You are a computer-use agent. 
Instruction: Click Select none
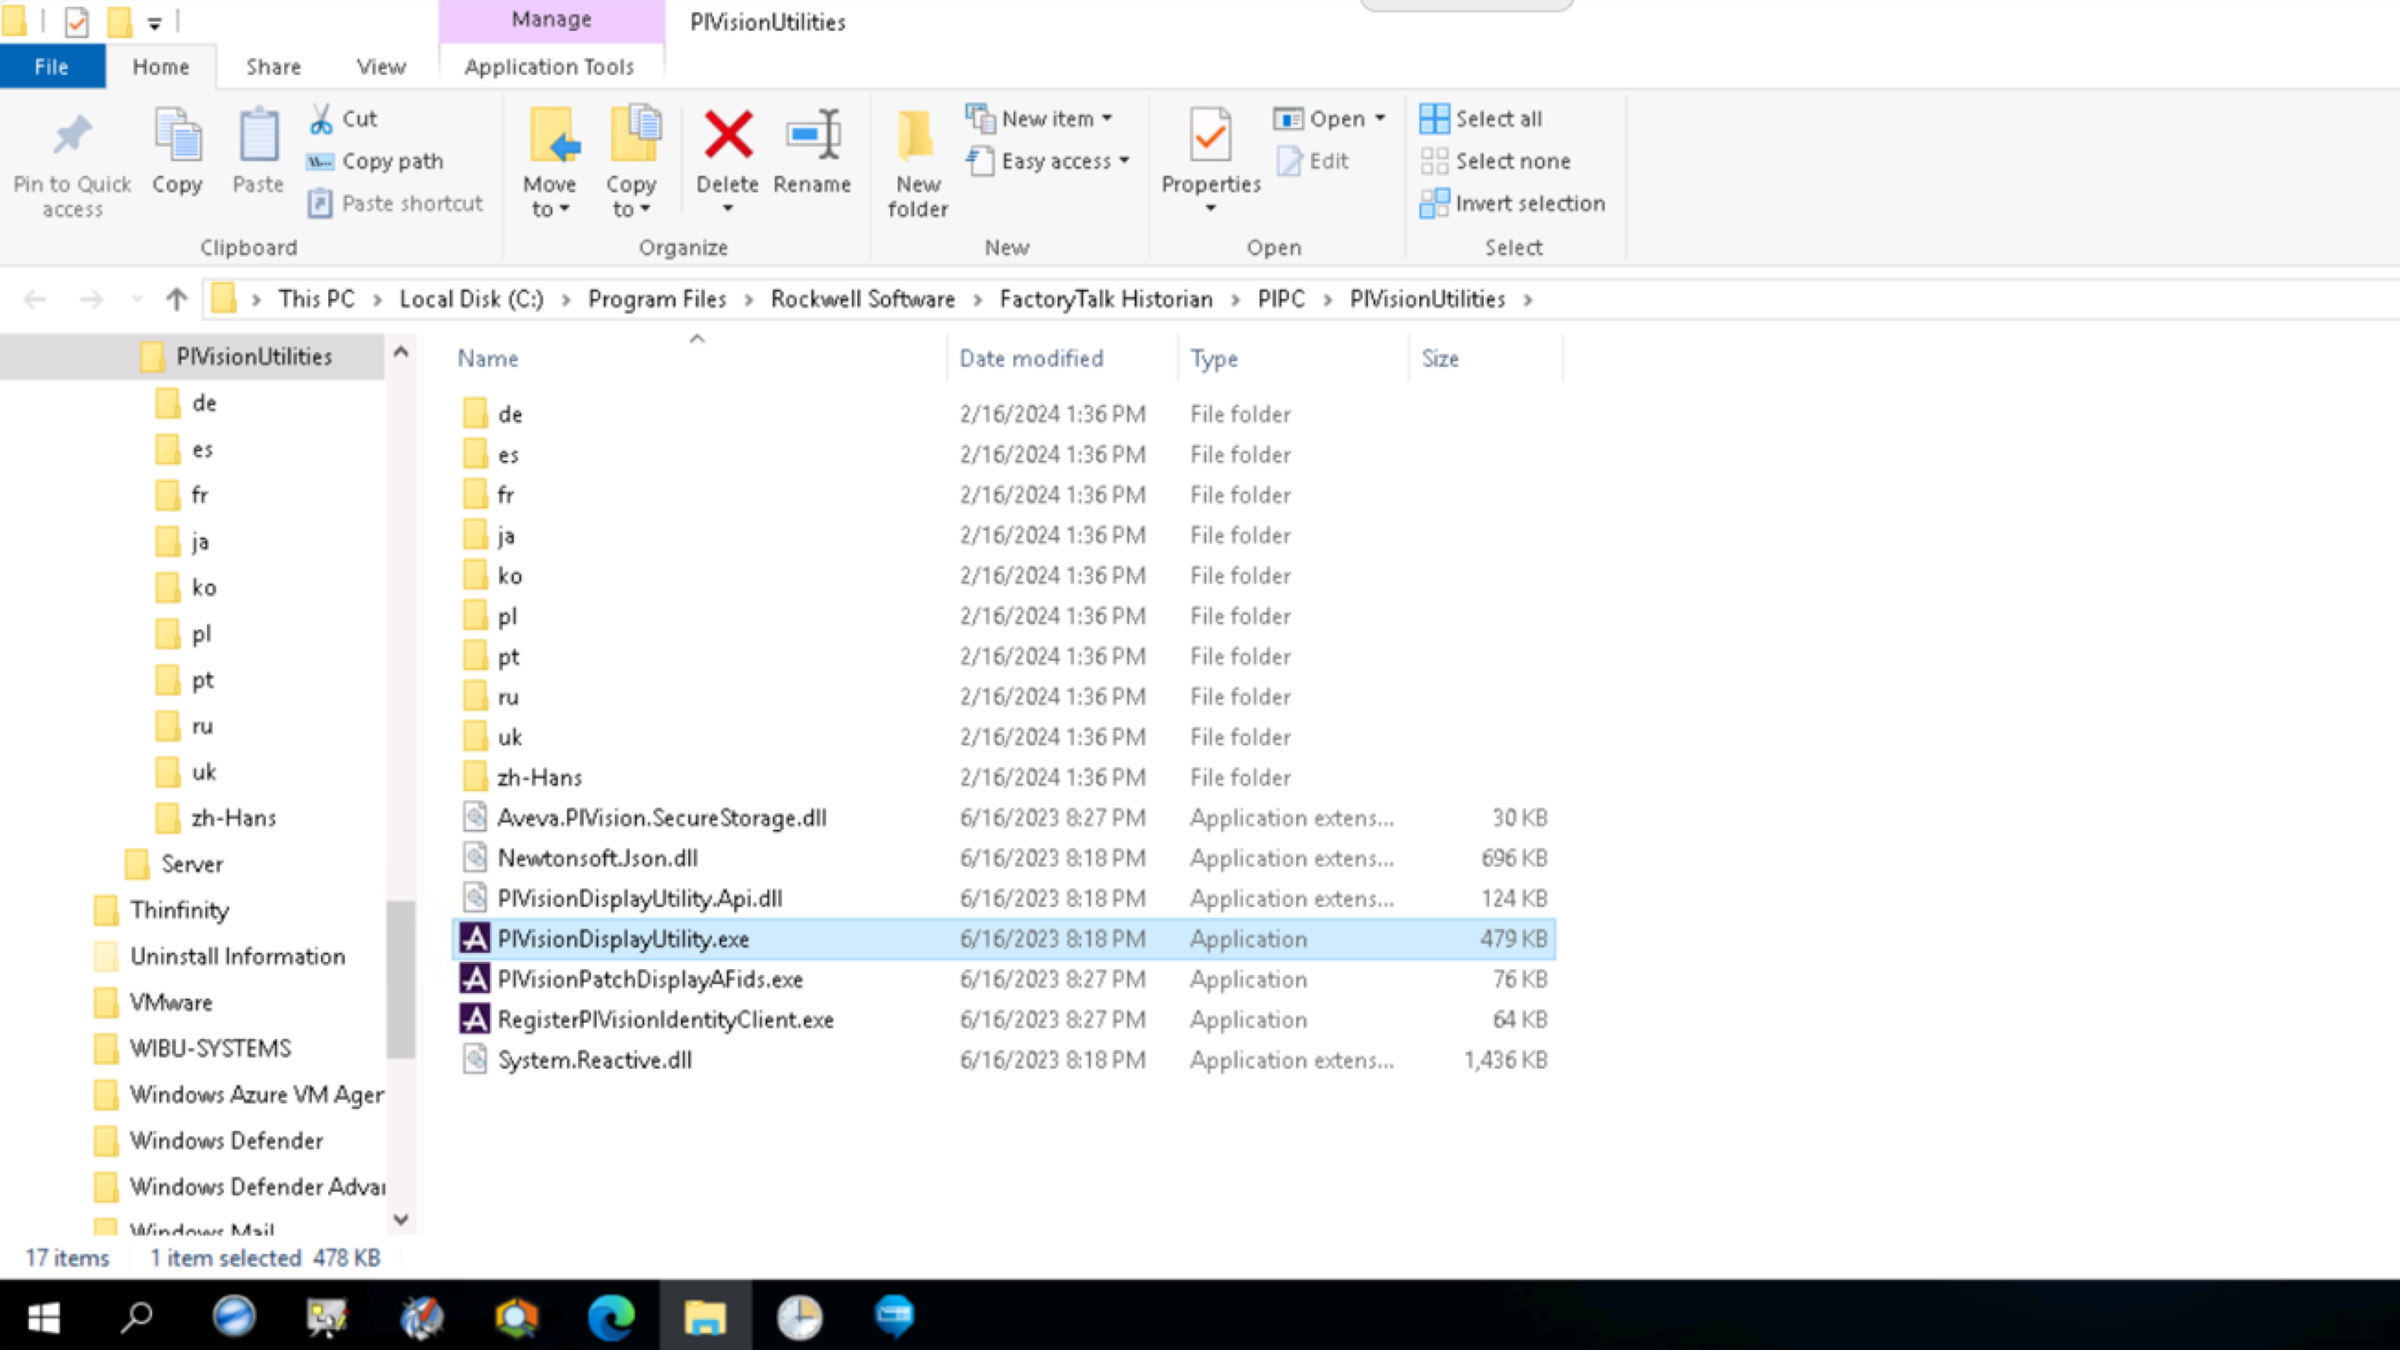[1495, 161]
